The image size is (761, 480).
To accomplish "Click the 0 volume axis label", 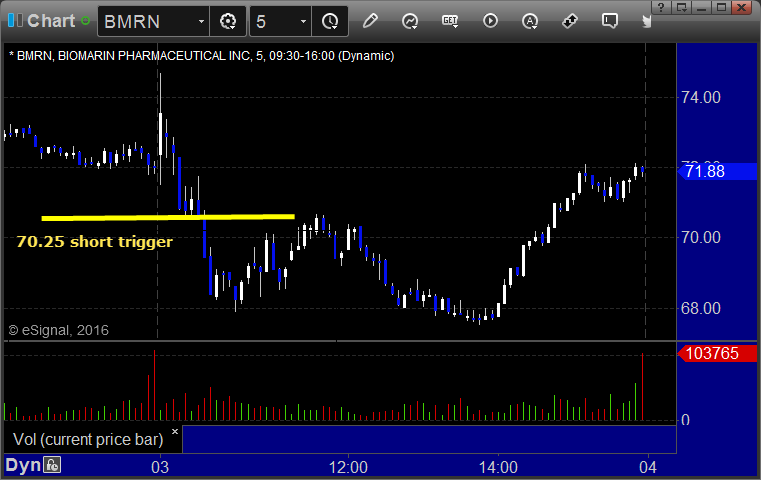I will 685,420.
